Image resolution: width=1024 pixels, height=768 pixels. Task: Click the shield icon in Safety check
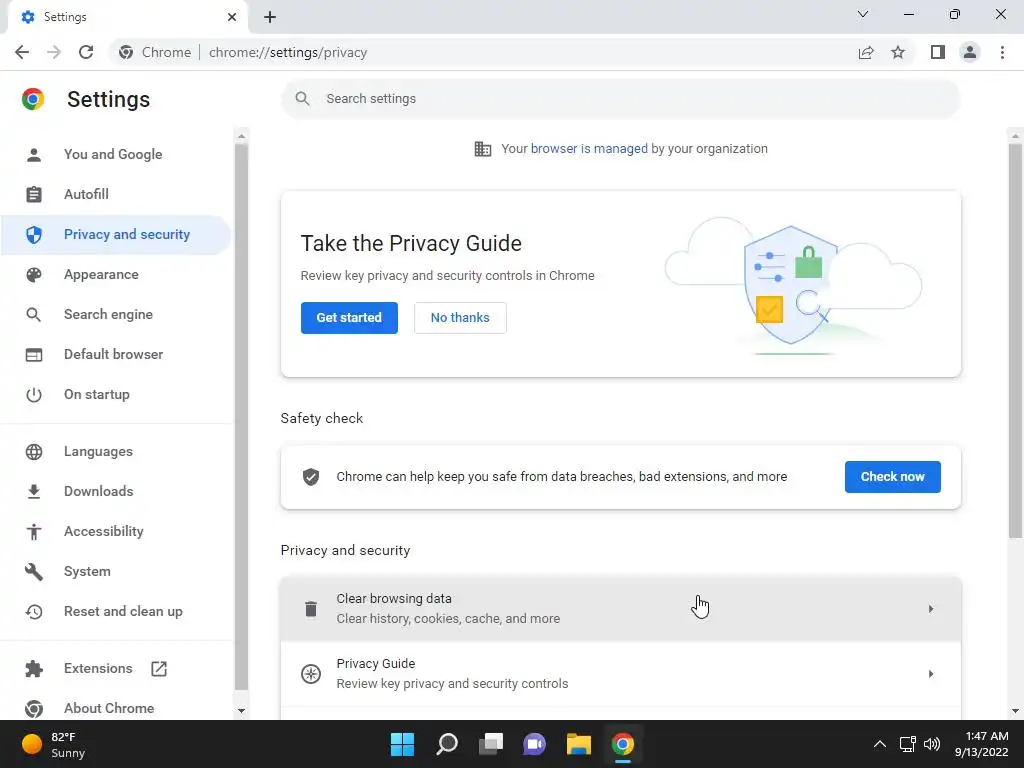pos(311,477)
